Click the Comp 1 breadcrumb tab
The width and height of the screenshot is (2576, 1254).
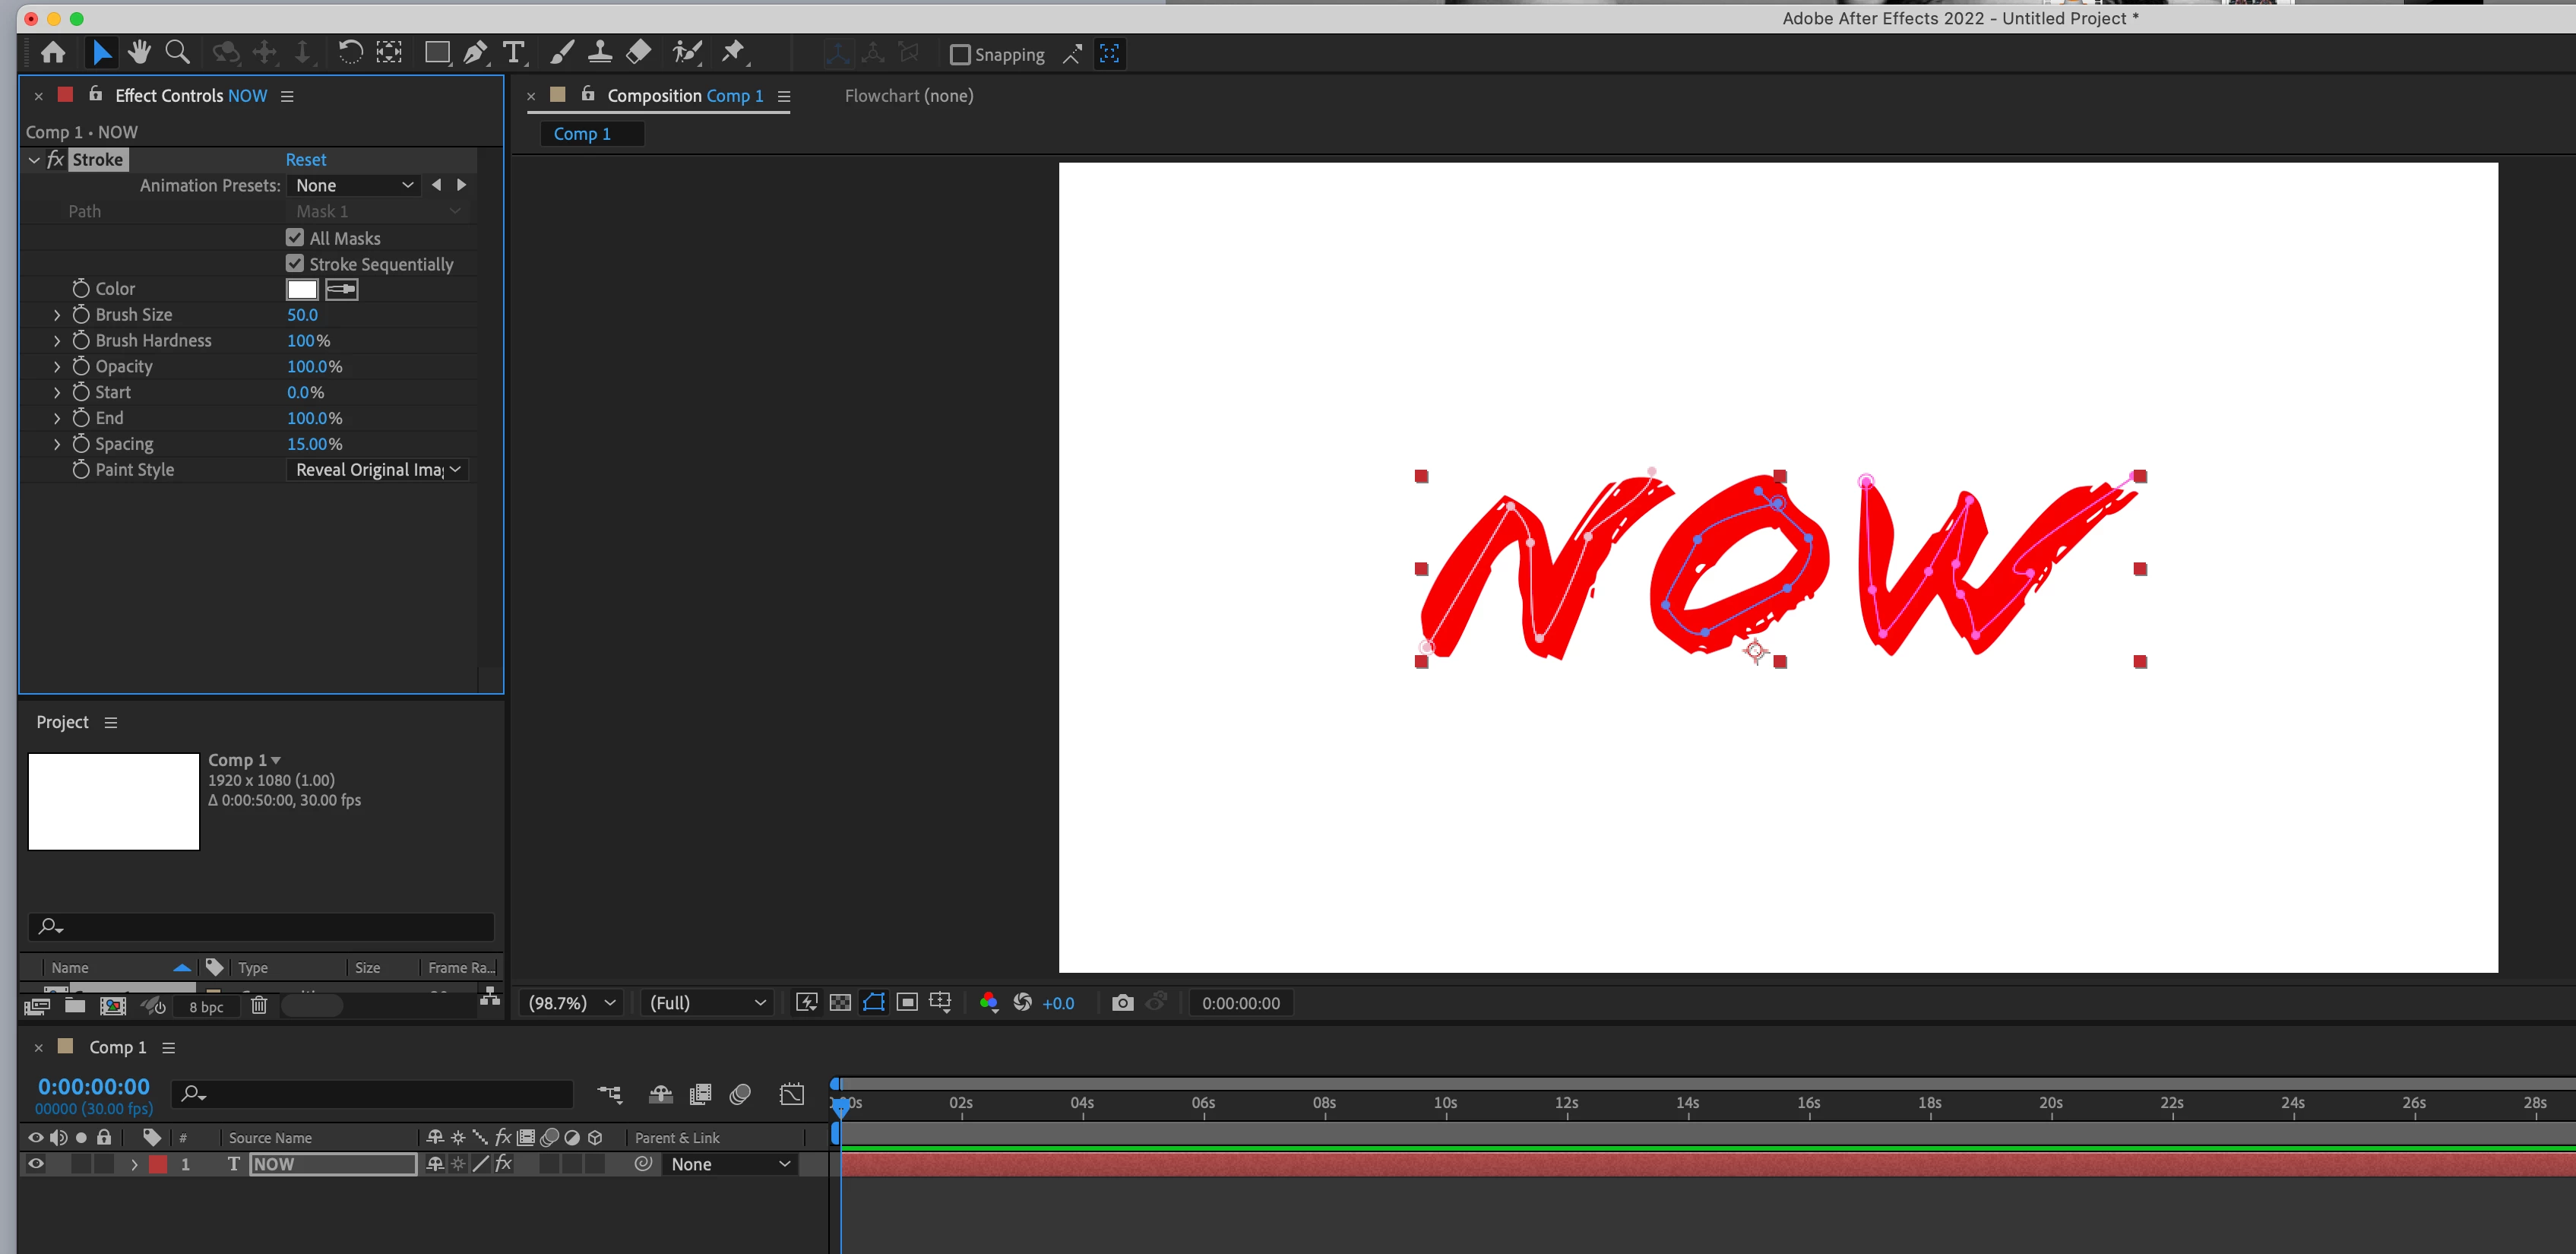point(582,134)
